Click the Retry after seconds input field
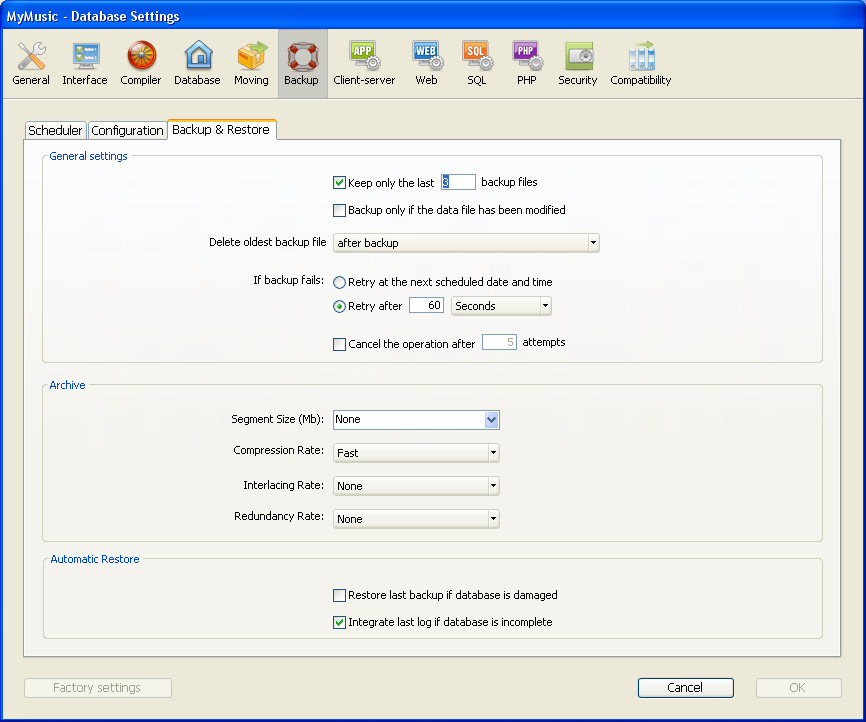The image size is (866, 722). (427, 306)
